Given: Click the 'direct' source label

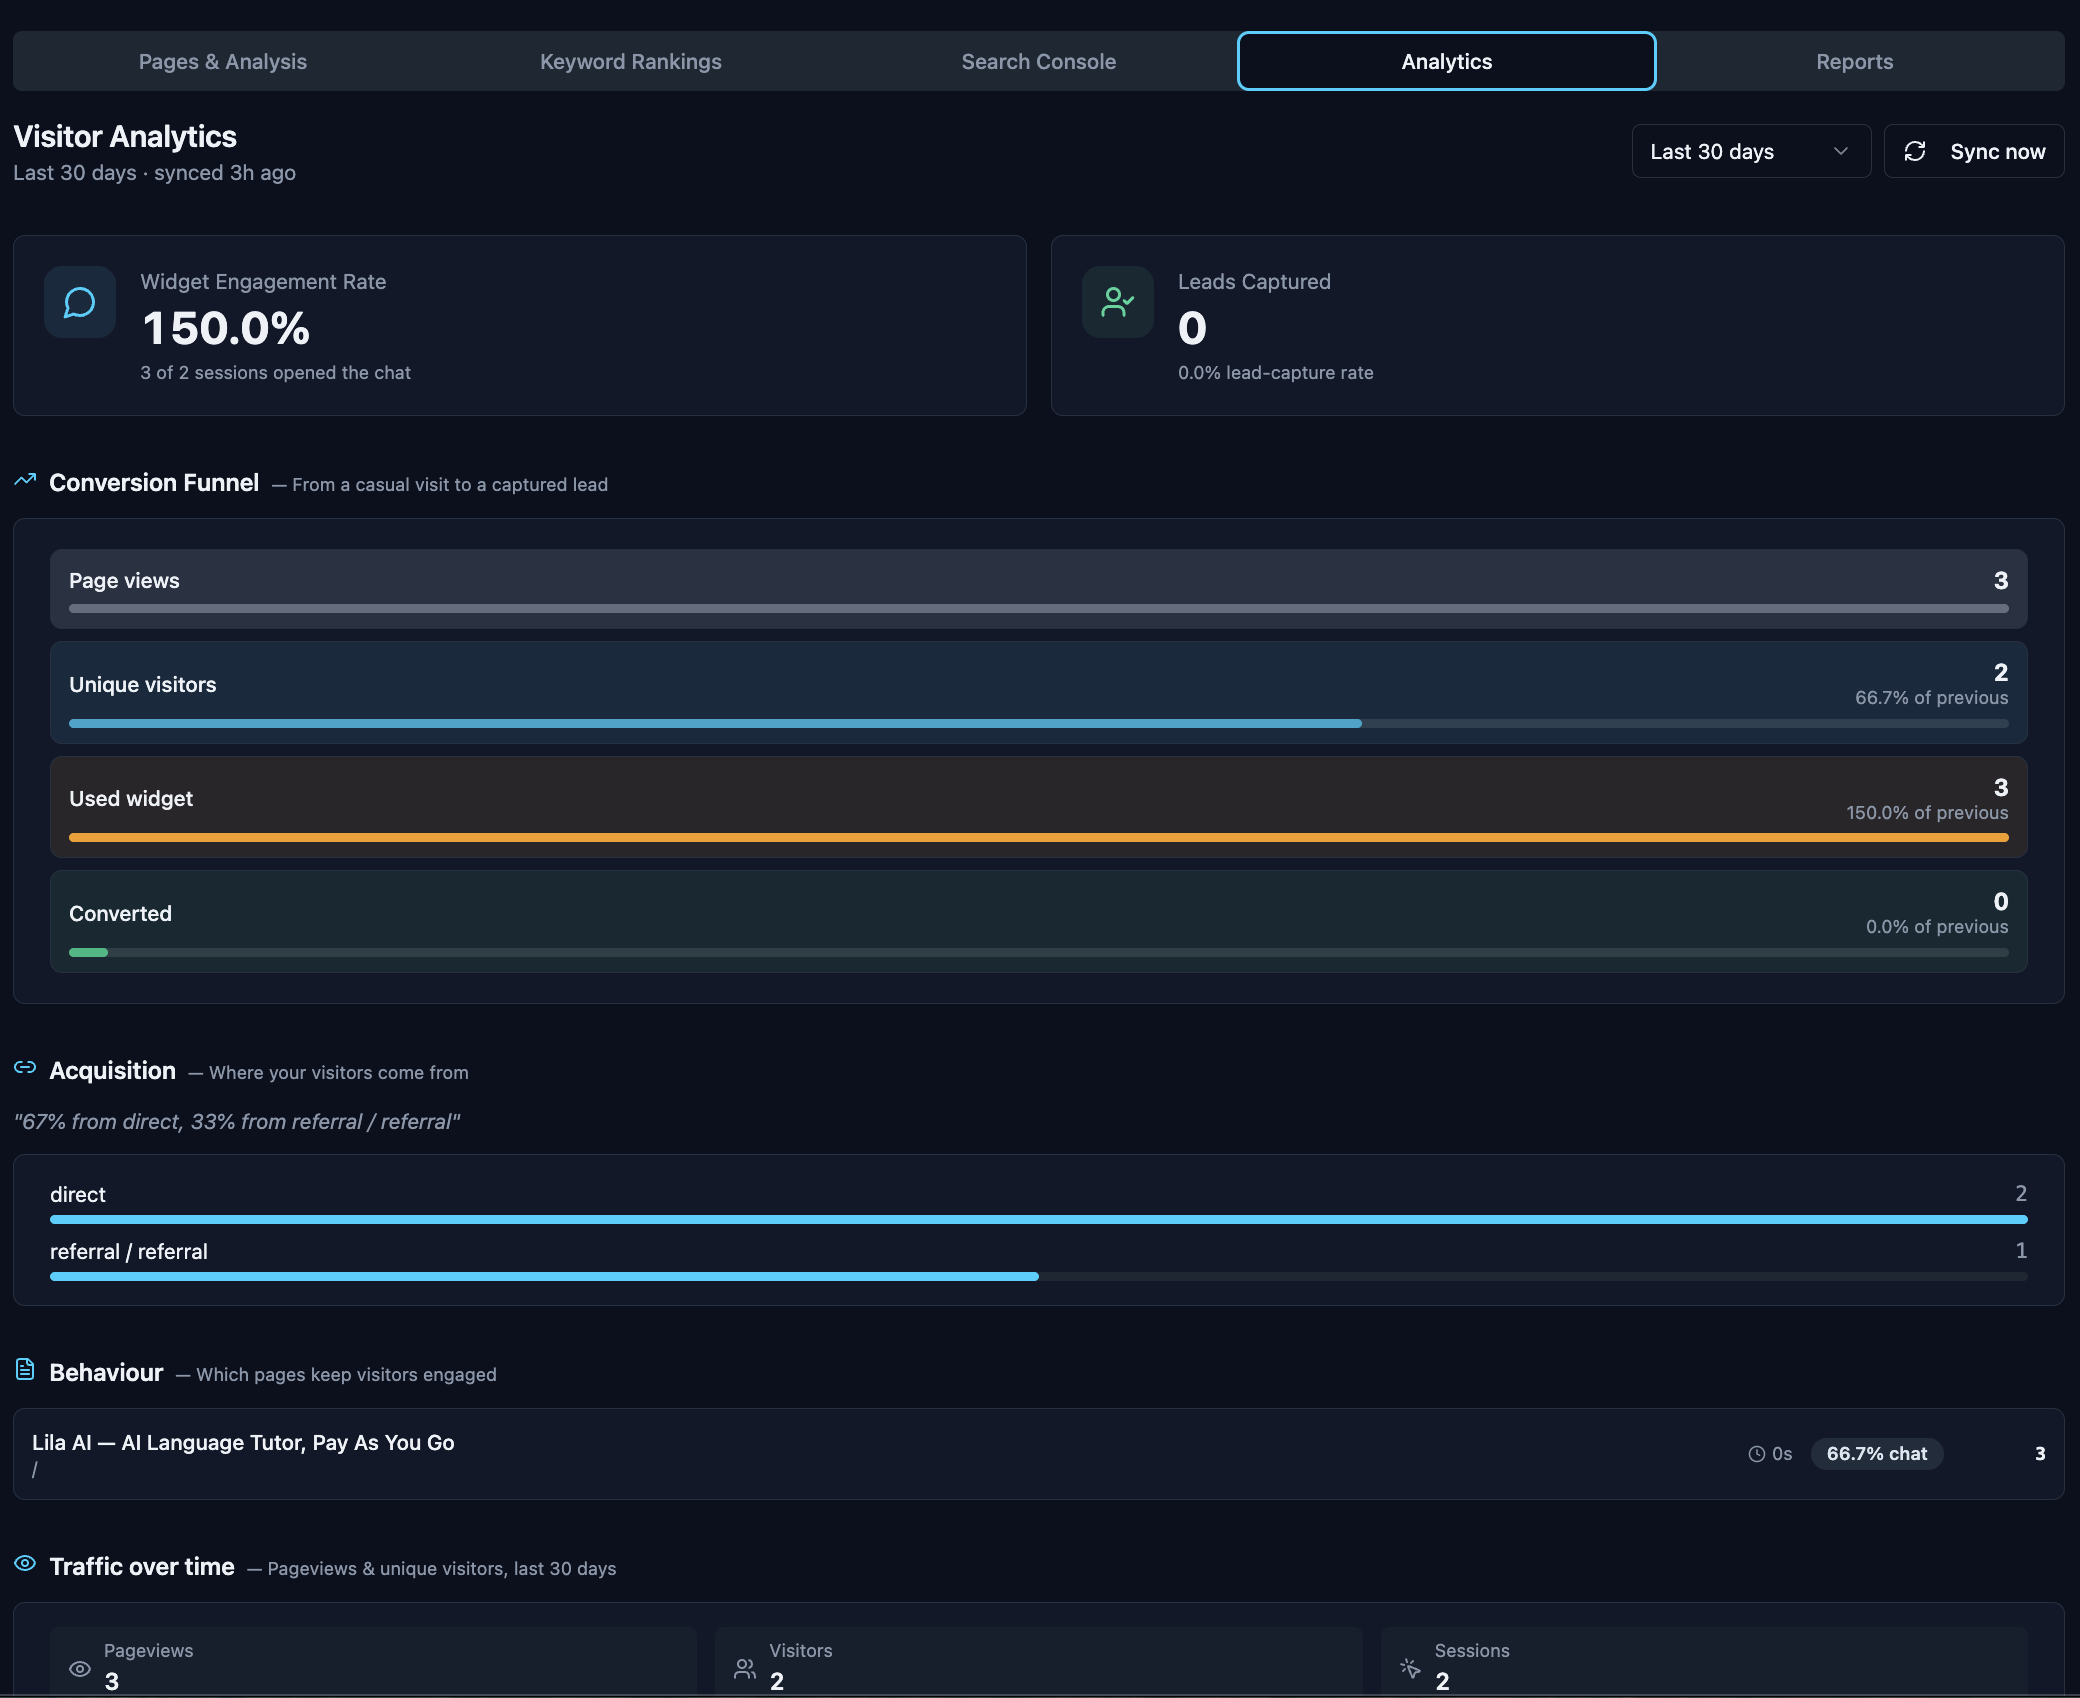Looking at the screenshot, I should [78, 1194].
